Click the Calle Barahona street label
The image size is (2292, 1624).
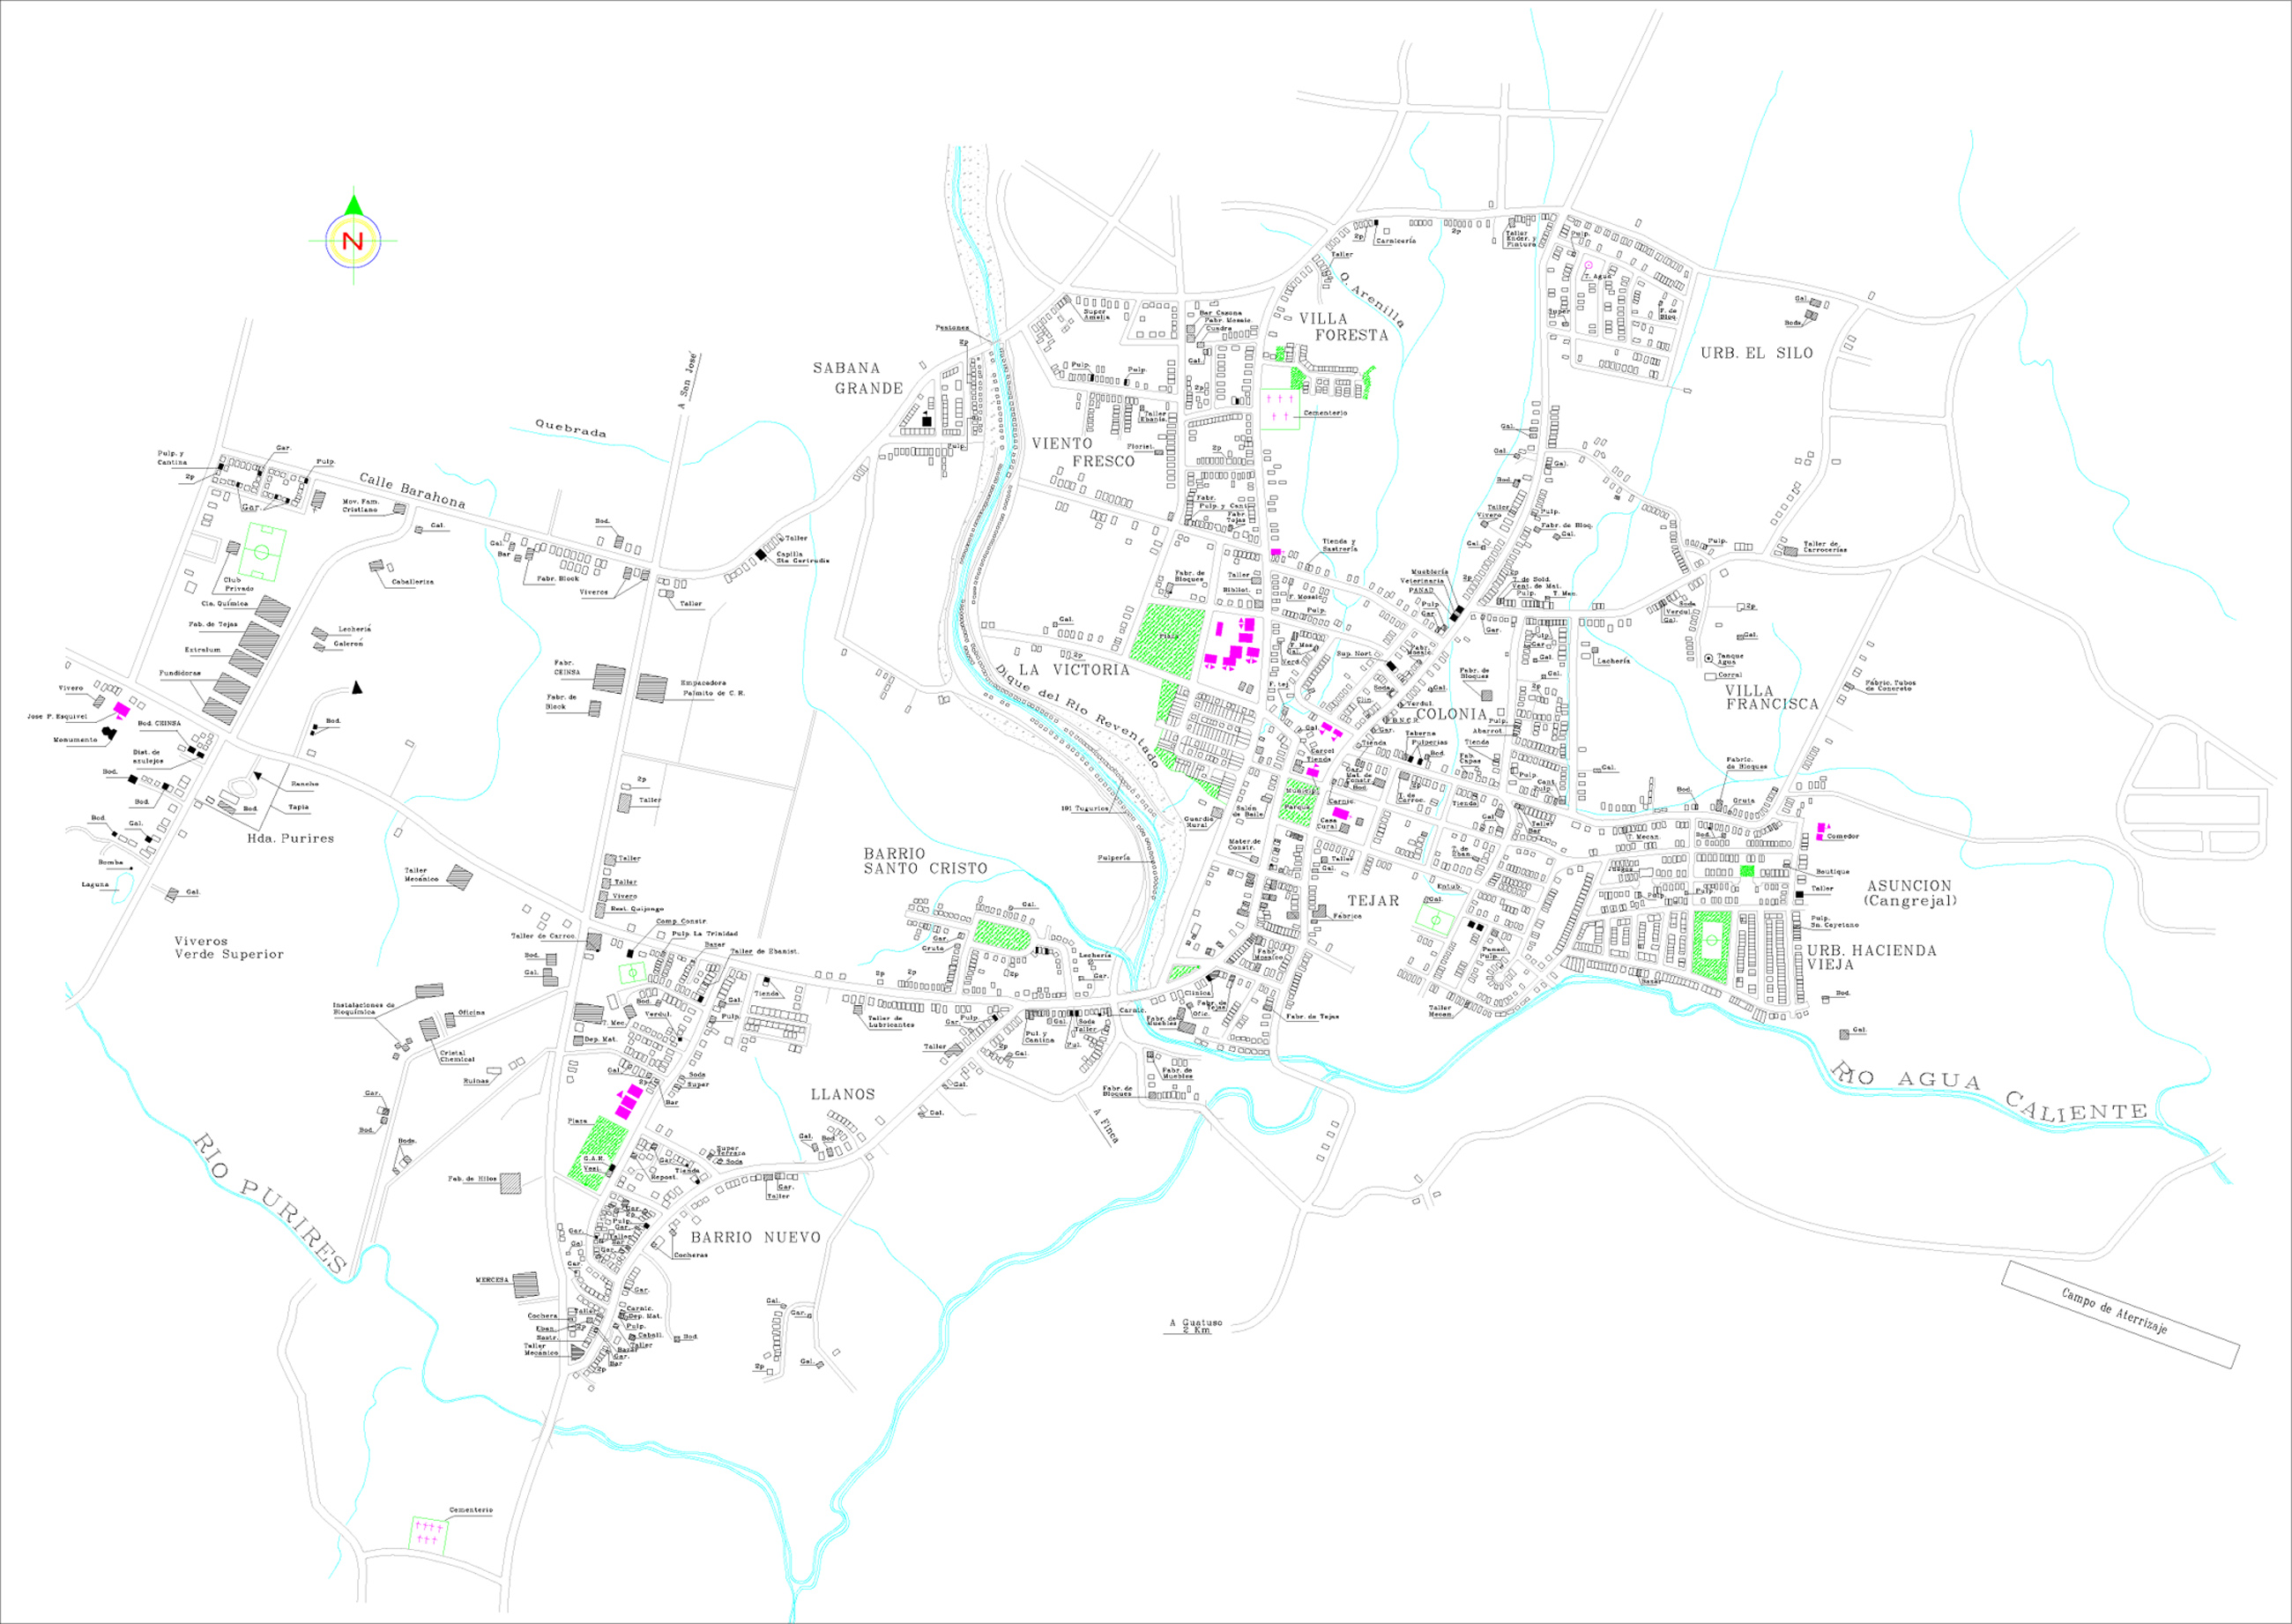412,491
